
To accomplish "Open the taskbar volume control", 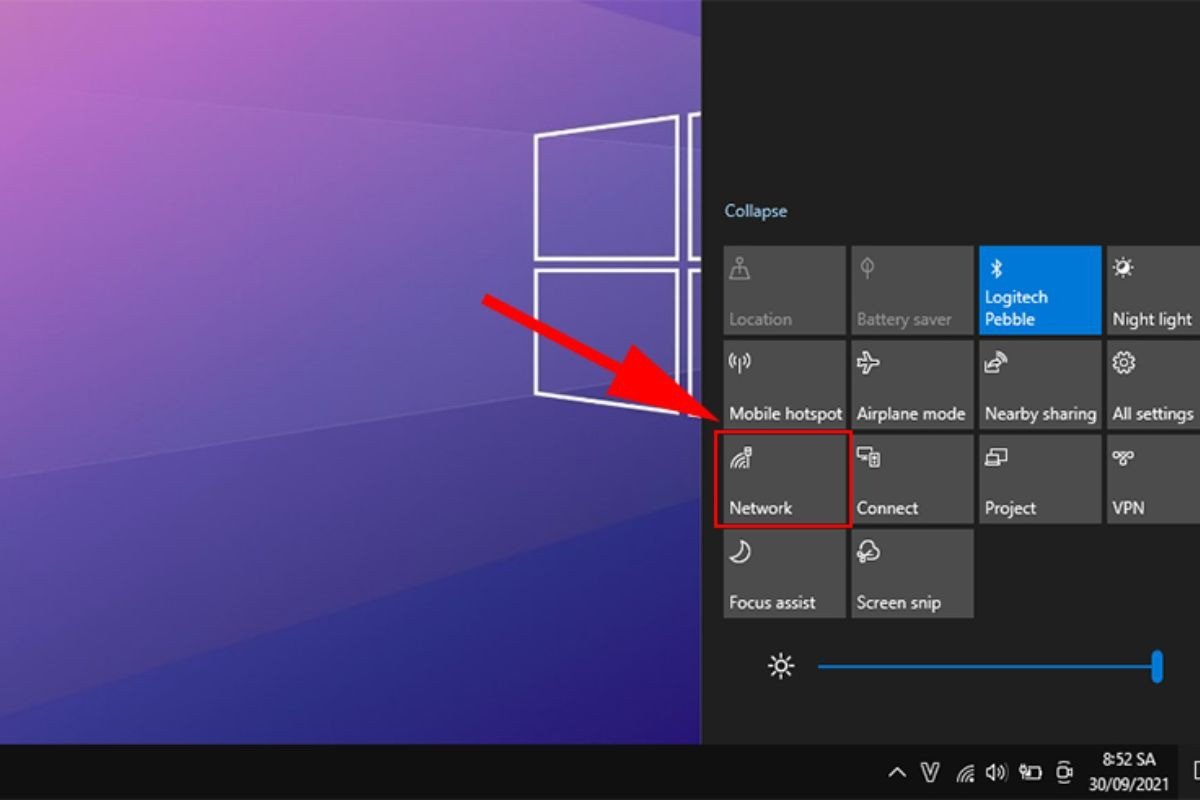I will [x=996, y=772].
